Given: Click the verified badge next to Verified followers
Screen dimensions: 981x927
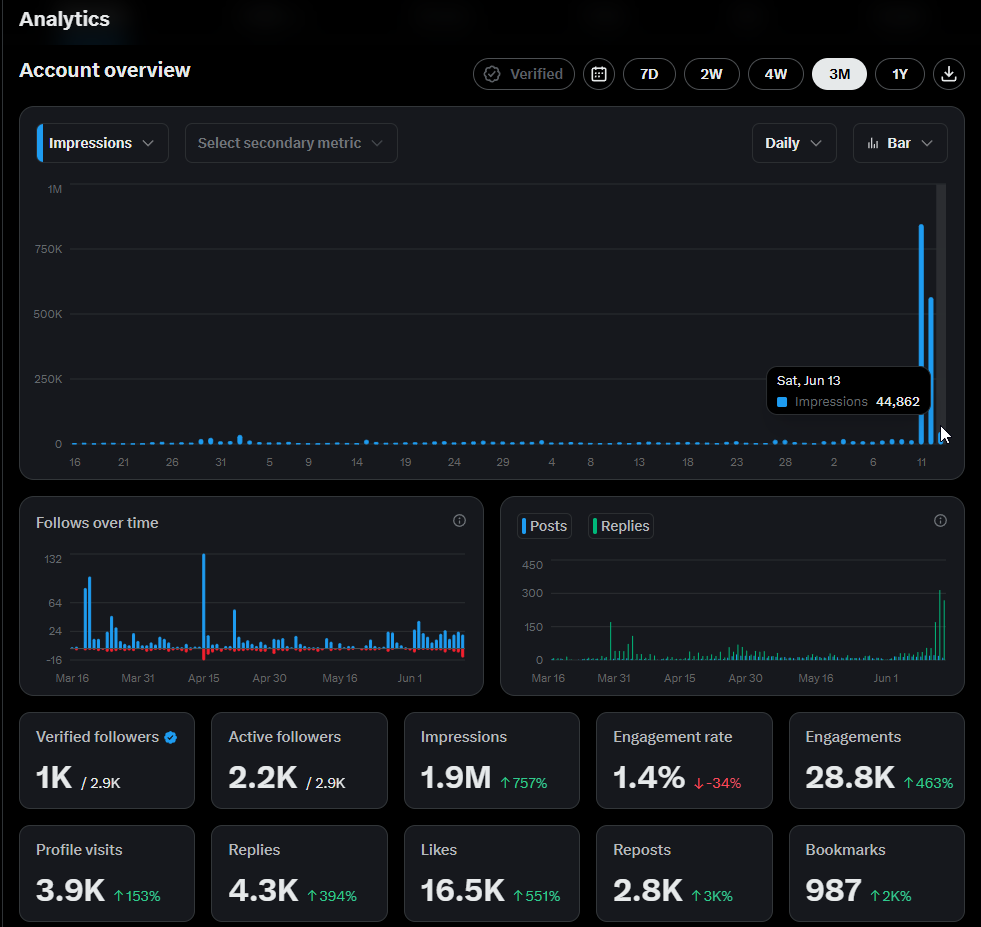Looking at the screenshot, I should click(171, 737).
